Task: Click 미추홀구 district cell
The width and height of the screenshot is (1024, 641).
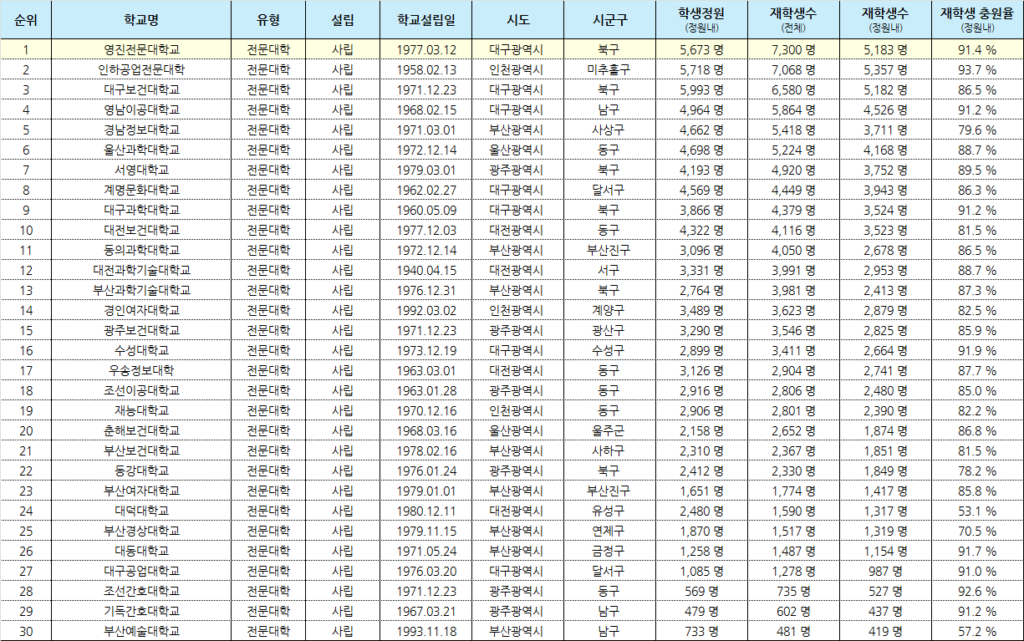Action: [609, 70]
